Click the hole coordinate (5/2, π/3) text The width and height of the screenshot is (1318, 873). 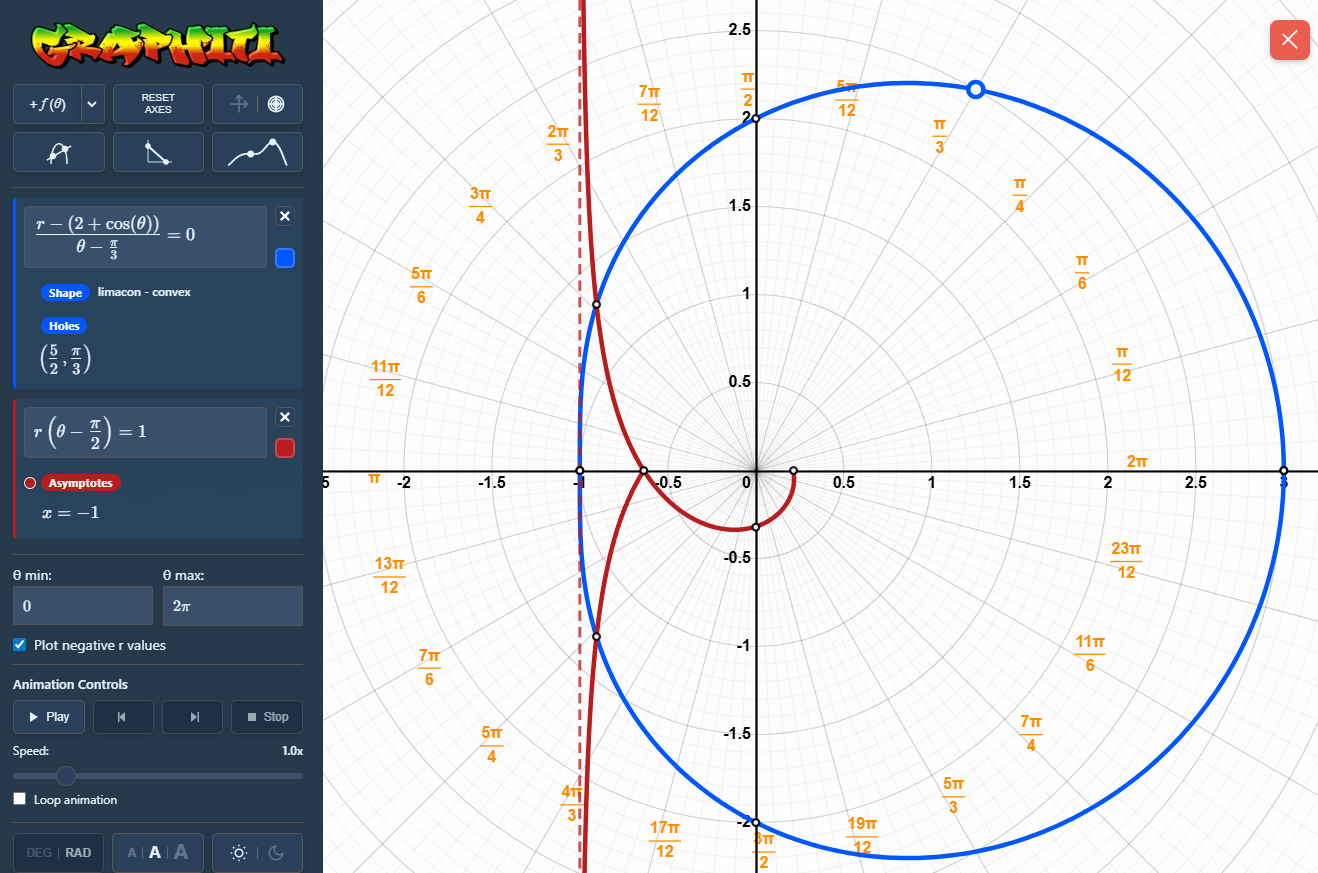[64, 357]
